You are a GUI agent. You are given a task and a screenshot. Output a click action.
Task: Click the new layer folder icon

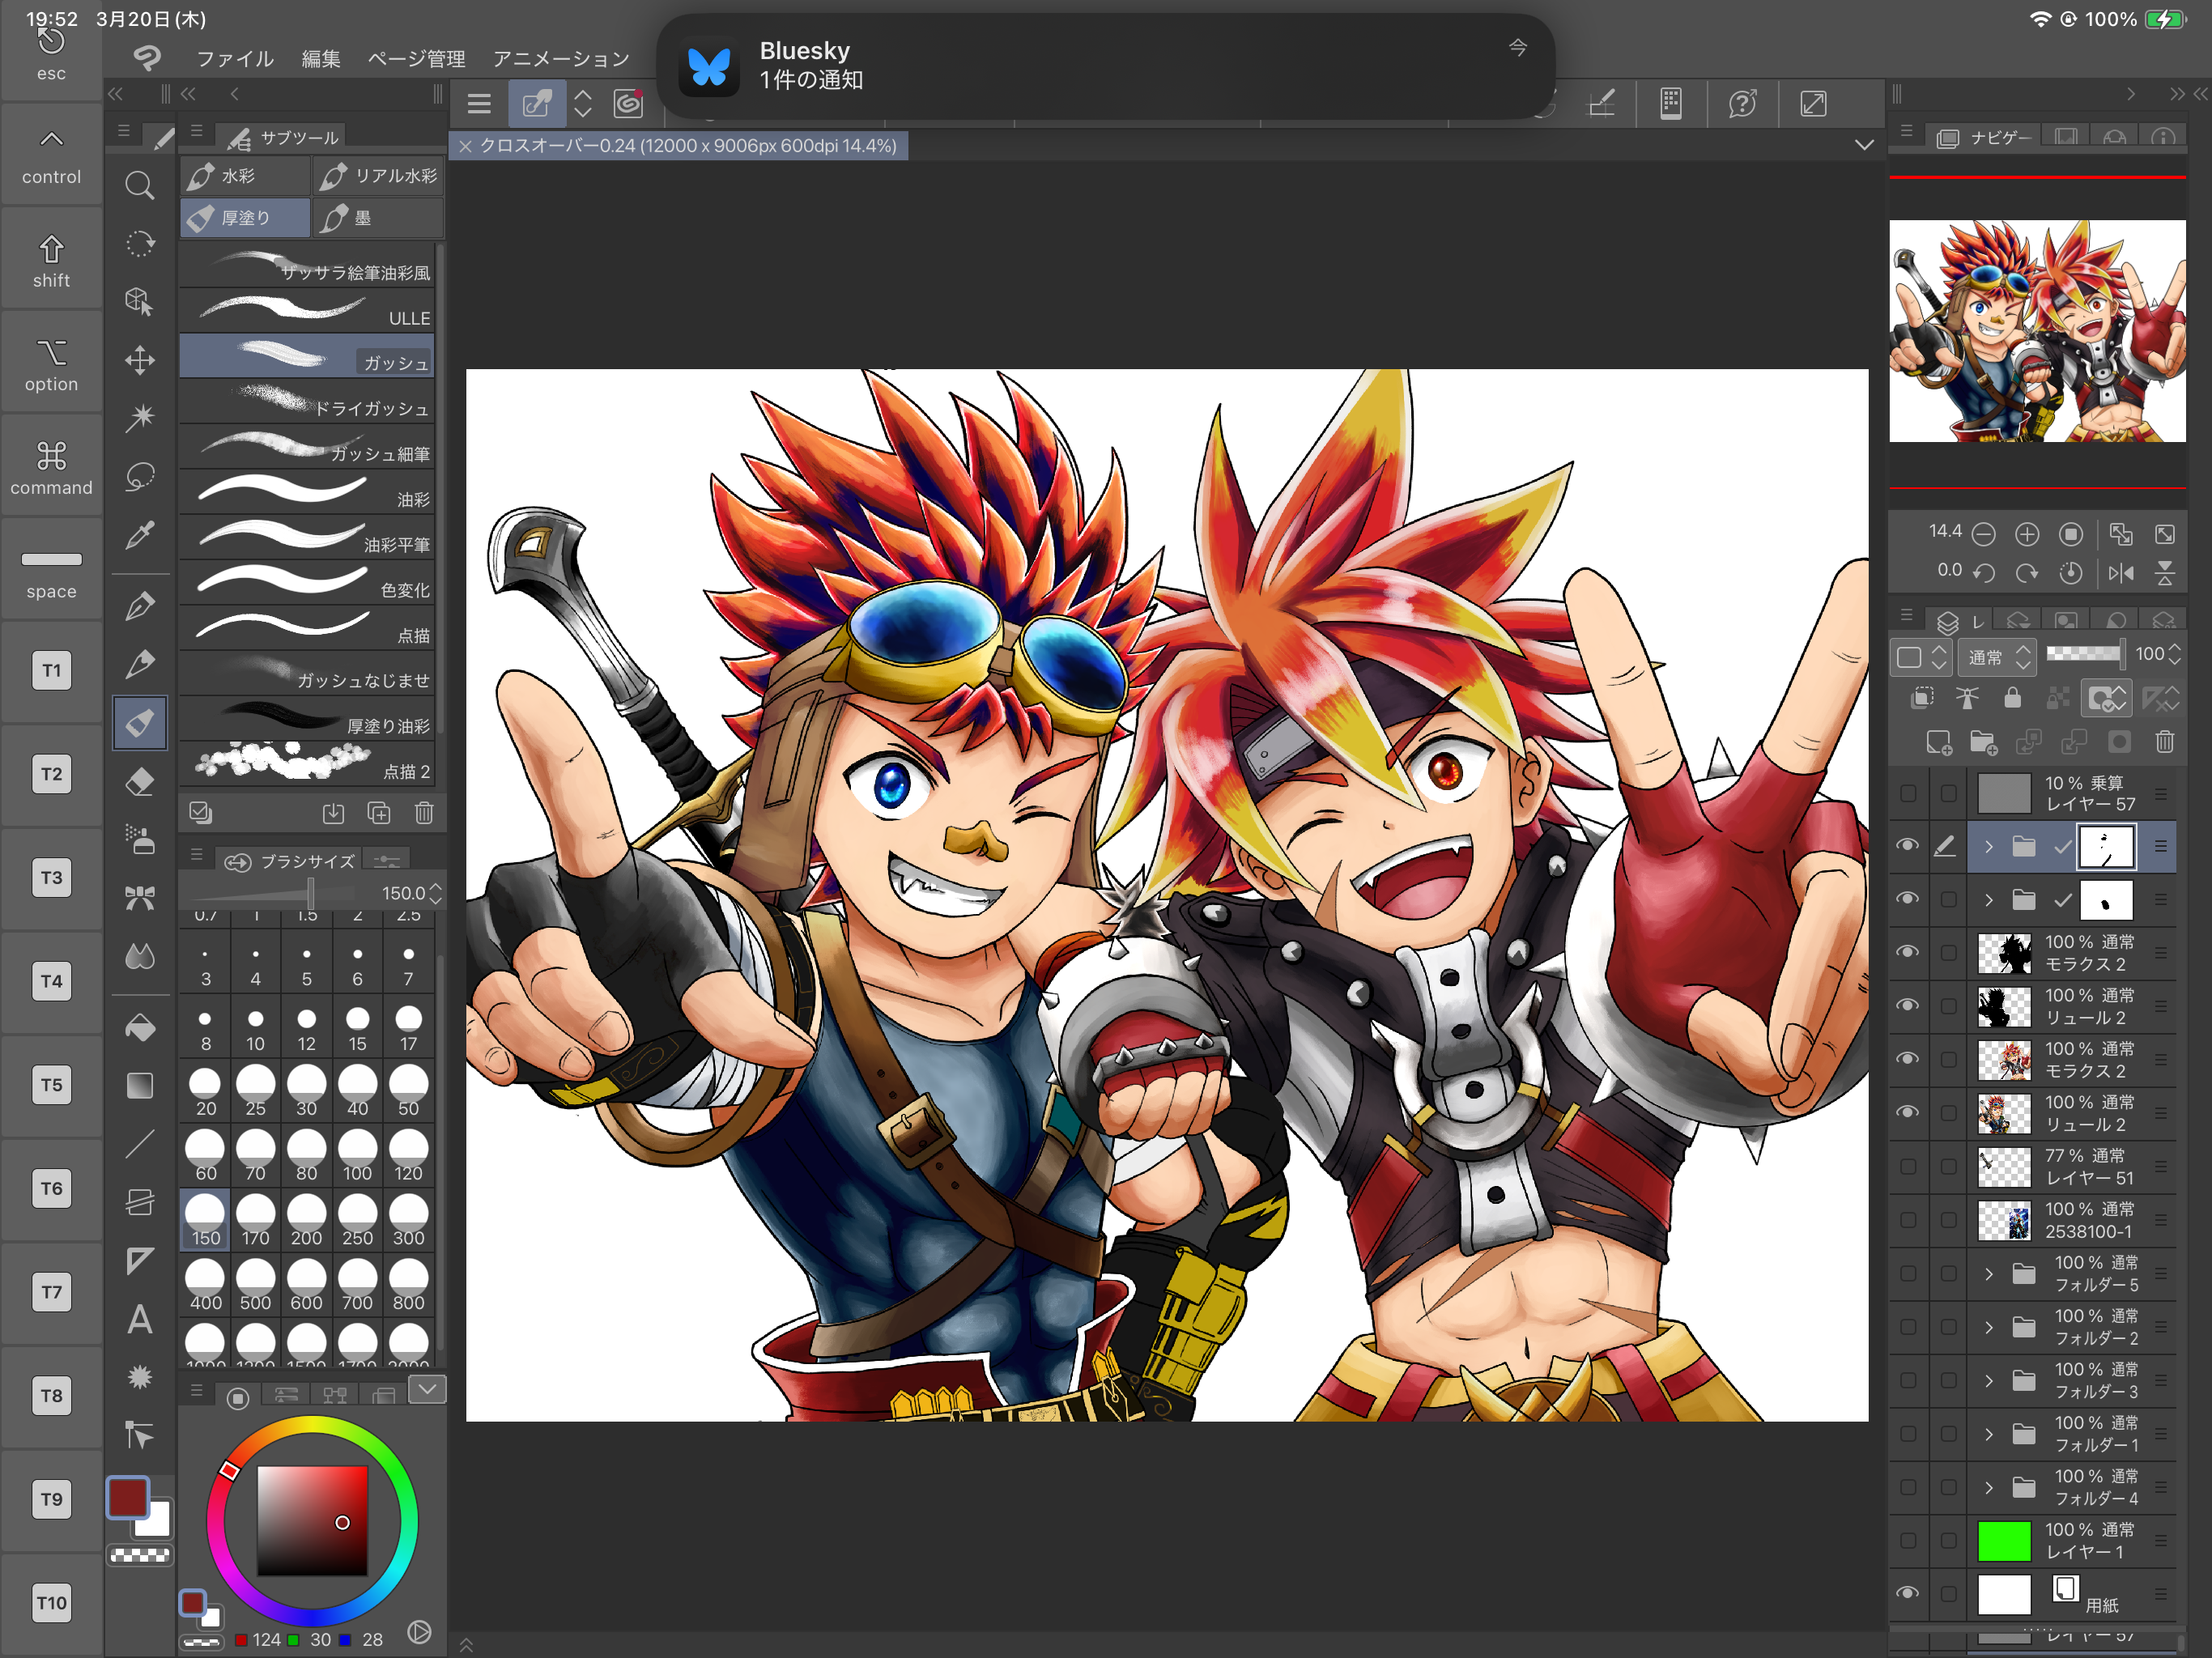(x=1983, y=742)
